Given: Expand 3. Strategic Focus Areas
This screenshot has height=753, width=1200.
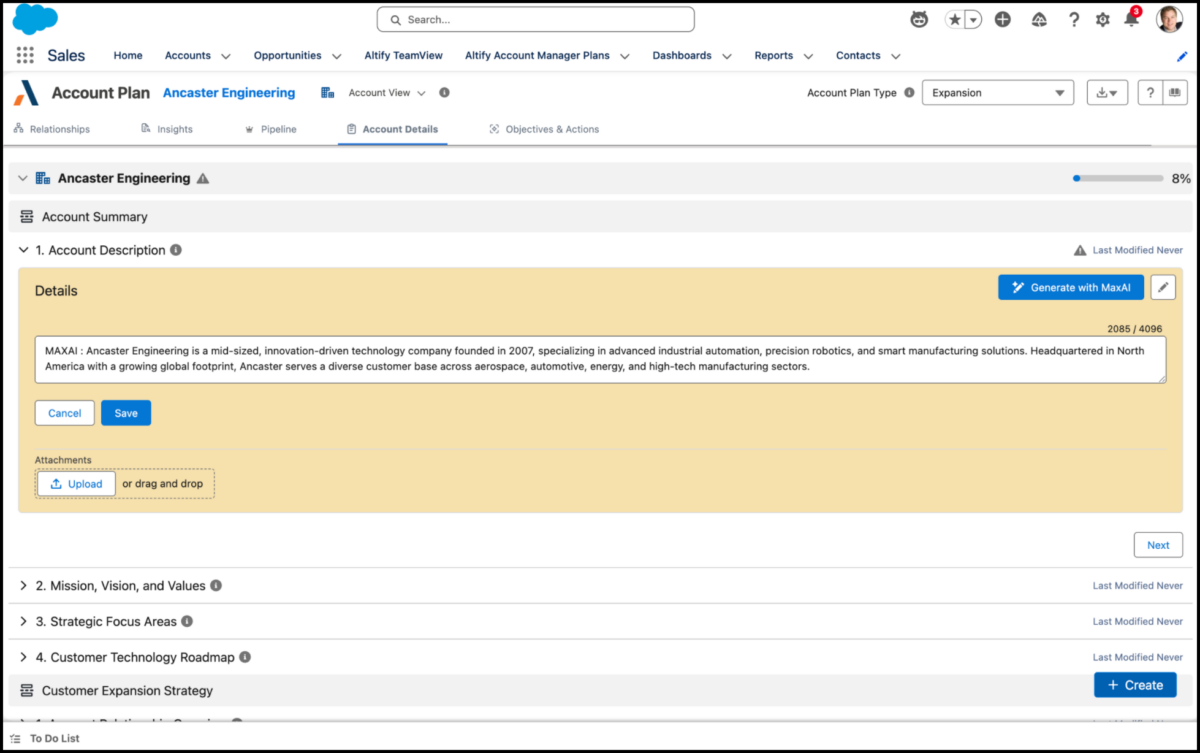Looking at the screenshot, I should coord(24,622).
